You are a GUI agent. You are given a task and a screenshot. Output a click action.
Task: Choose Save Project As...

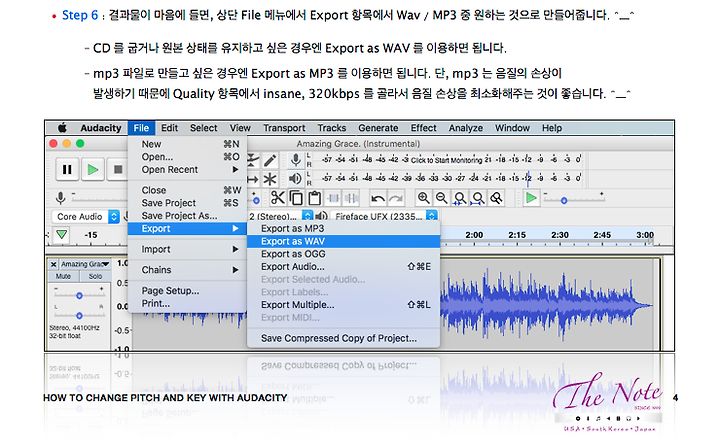pyautogui.click(x=187, y=215)
